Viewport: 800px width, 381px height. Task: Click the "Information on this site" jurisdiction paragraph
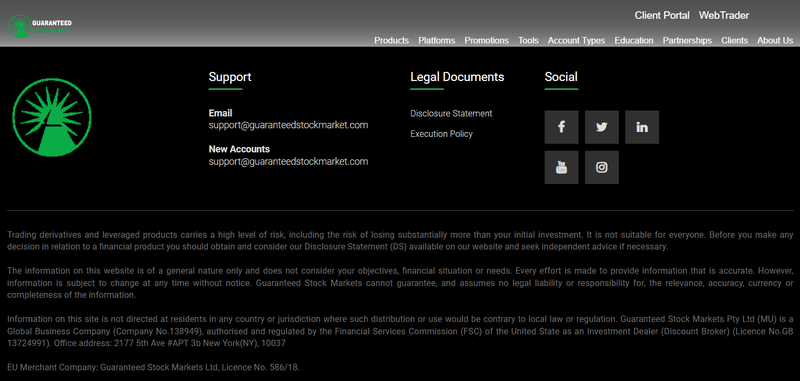coord(400,332)
